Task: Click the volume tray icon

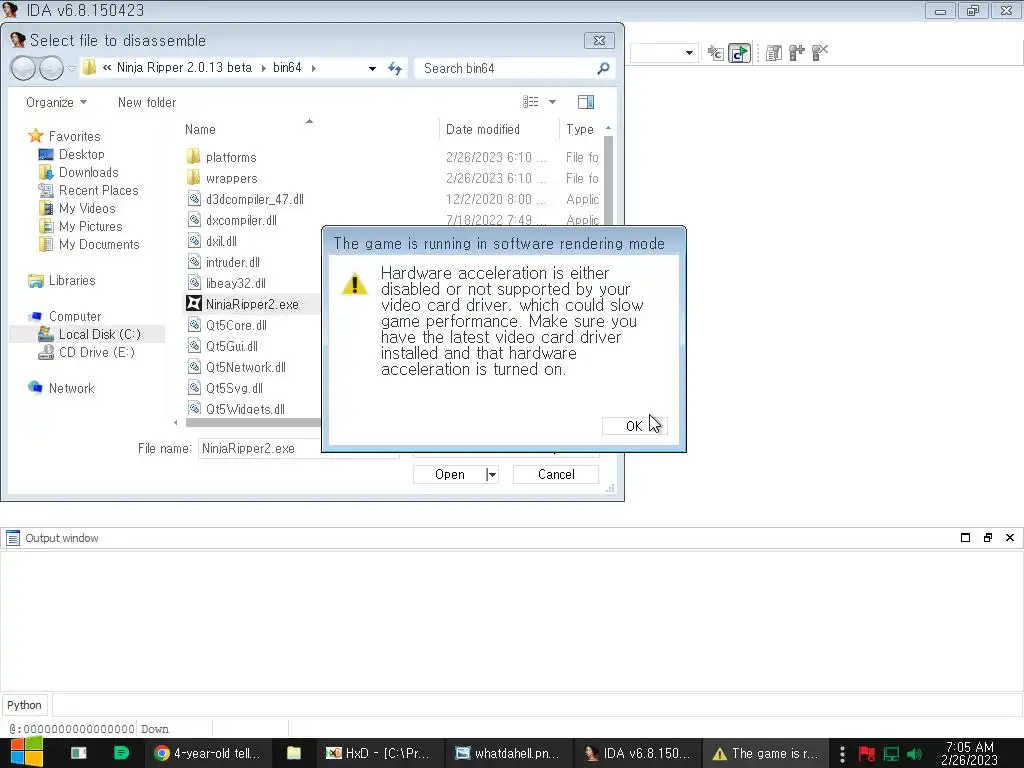Action: tap(914, 754)
